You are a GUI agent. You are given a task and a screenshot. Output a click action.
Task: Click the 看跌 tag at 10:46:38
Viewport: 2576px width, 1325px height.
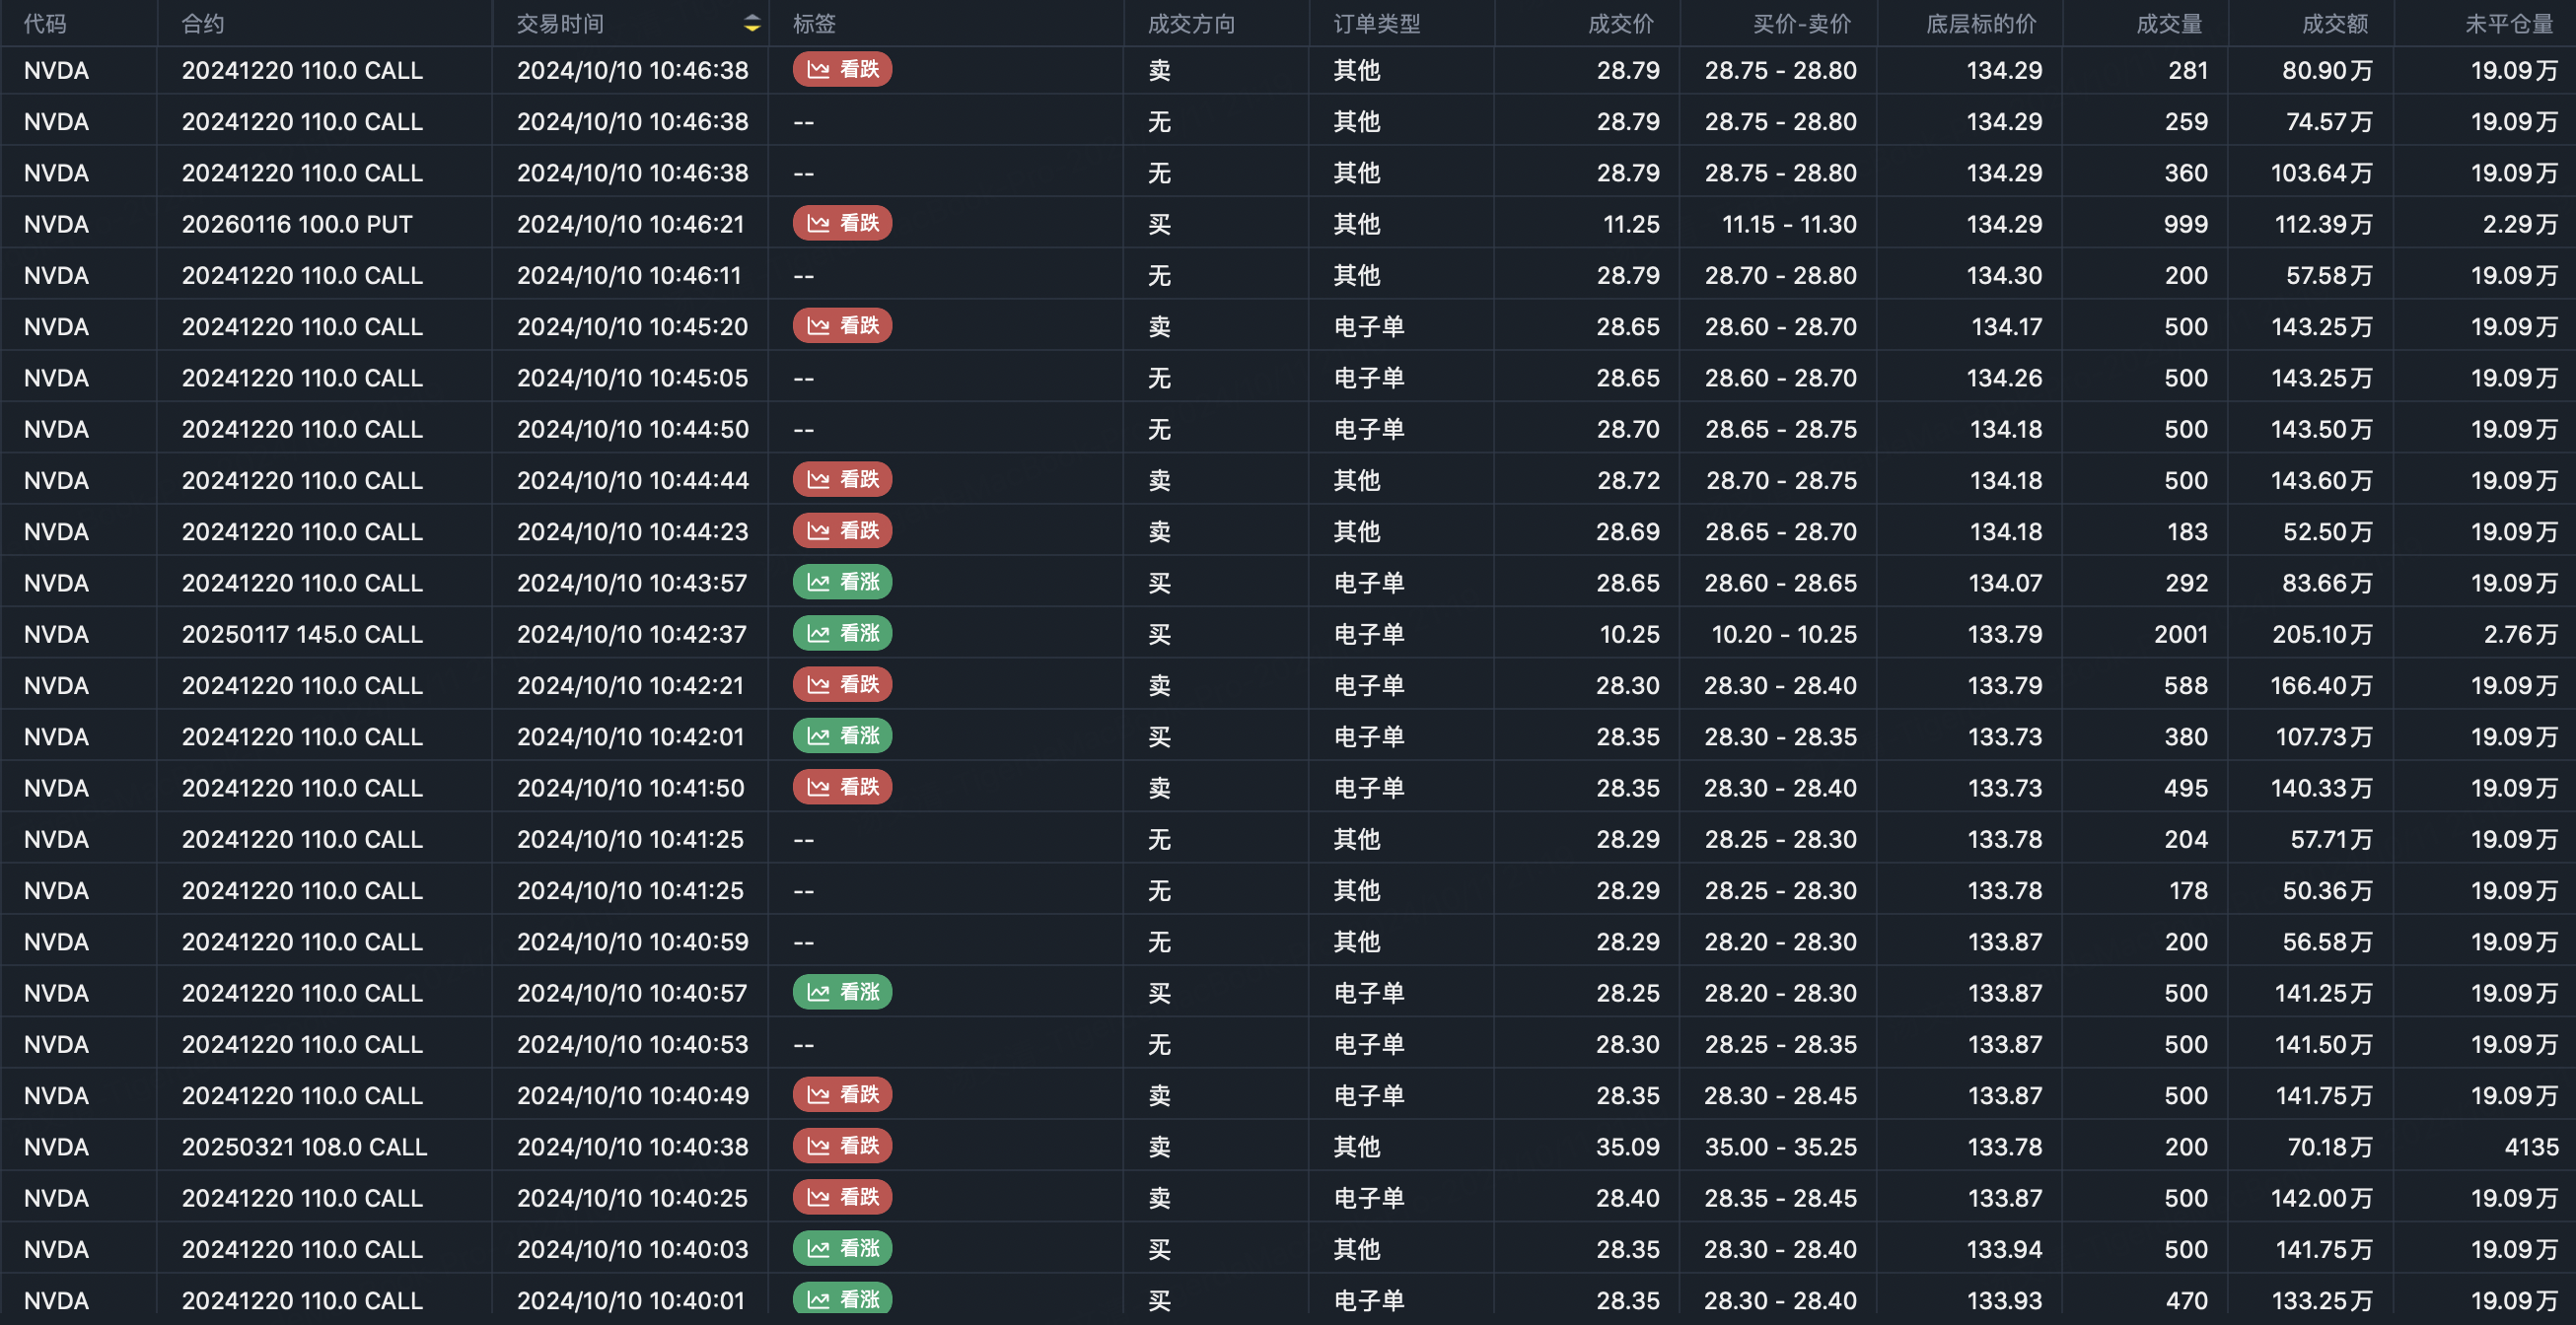[842, 70]
